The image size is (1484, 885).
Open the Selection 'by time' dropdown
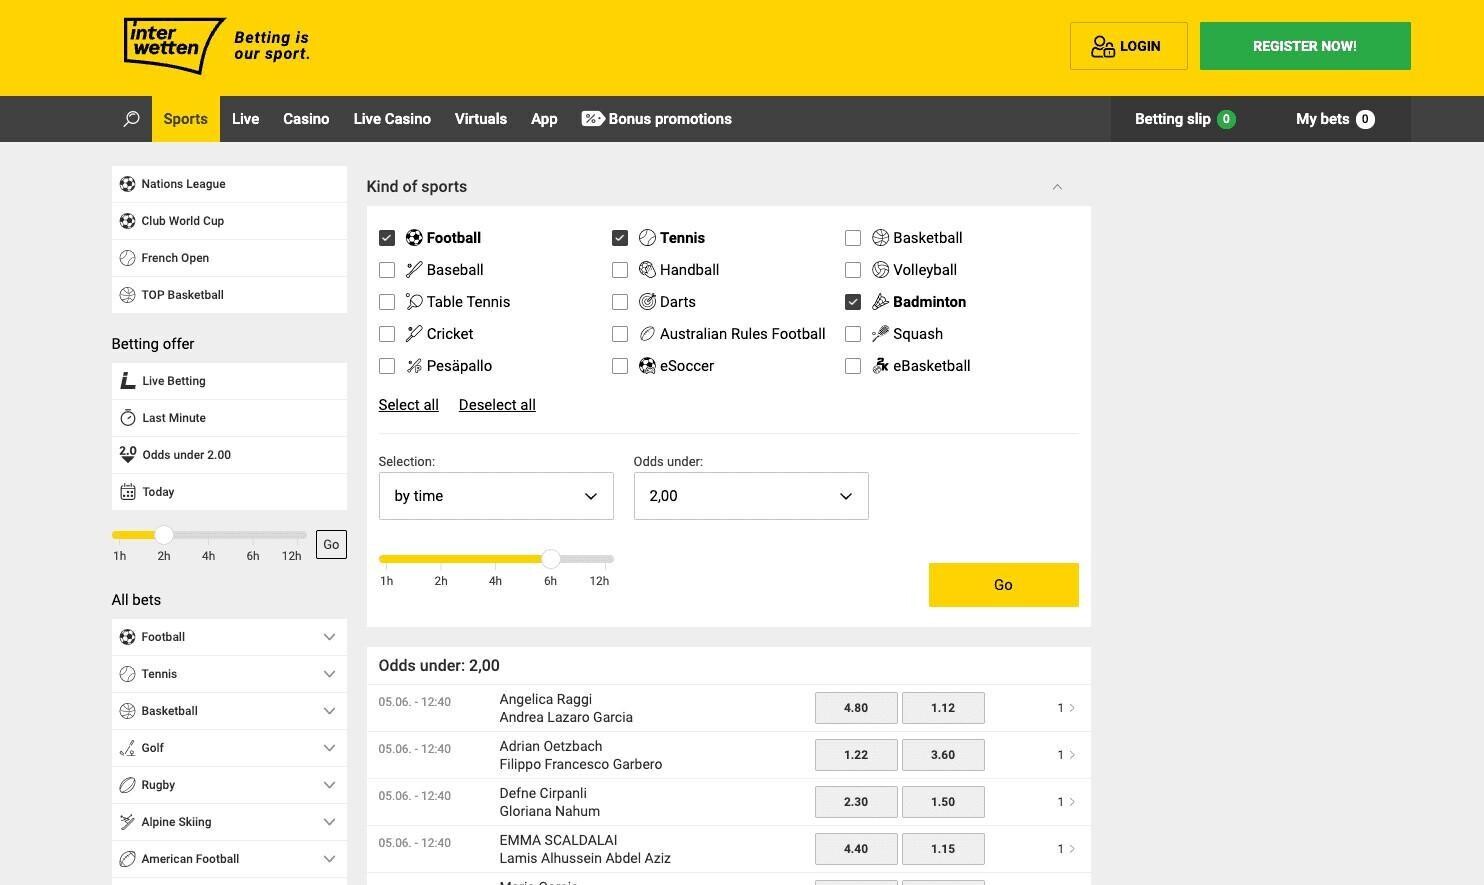pyautogui.click(x=496, y=496)
